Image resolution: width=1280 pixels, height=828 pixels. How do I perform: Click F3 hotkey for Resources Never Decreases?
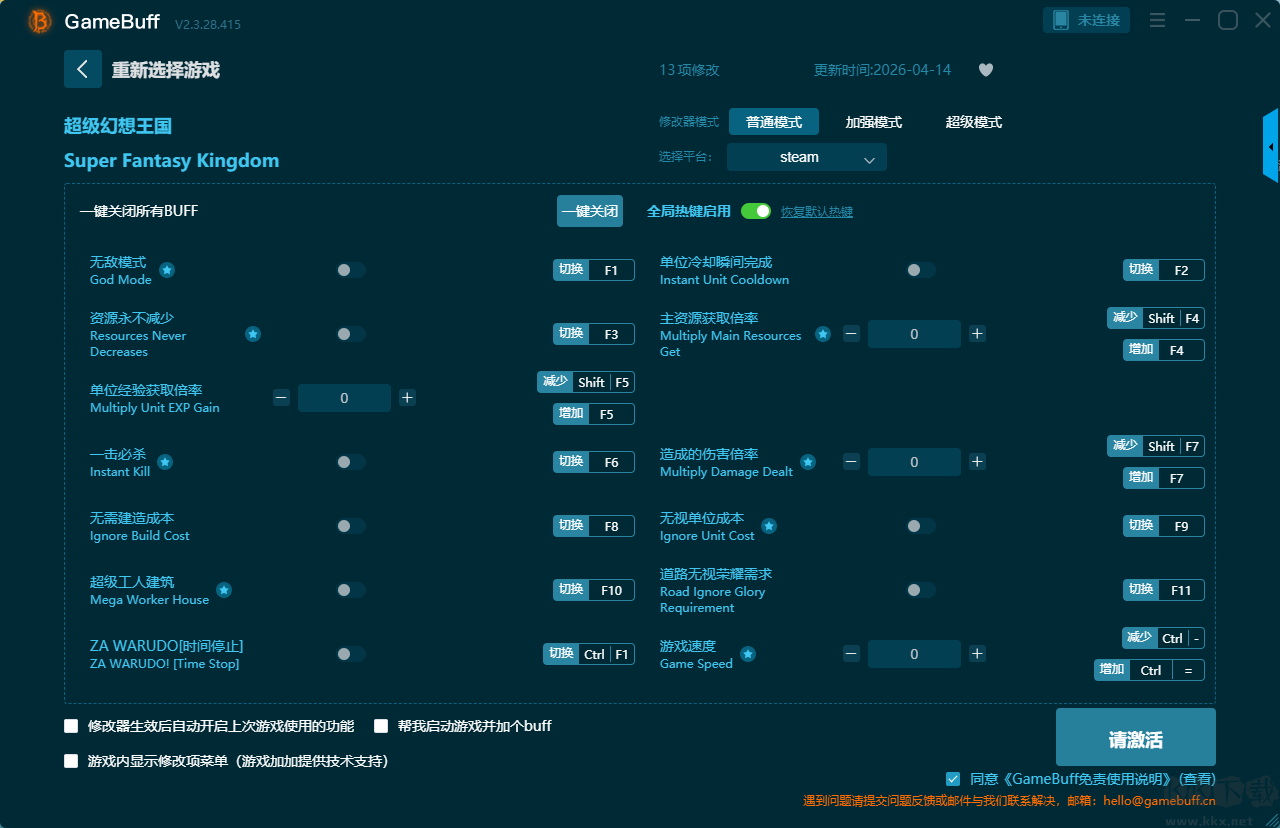594,334
